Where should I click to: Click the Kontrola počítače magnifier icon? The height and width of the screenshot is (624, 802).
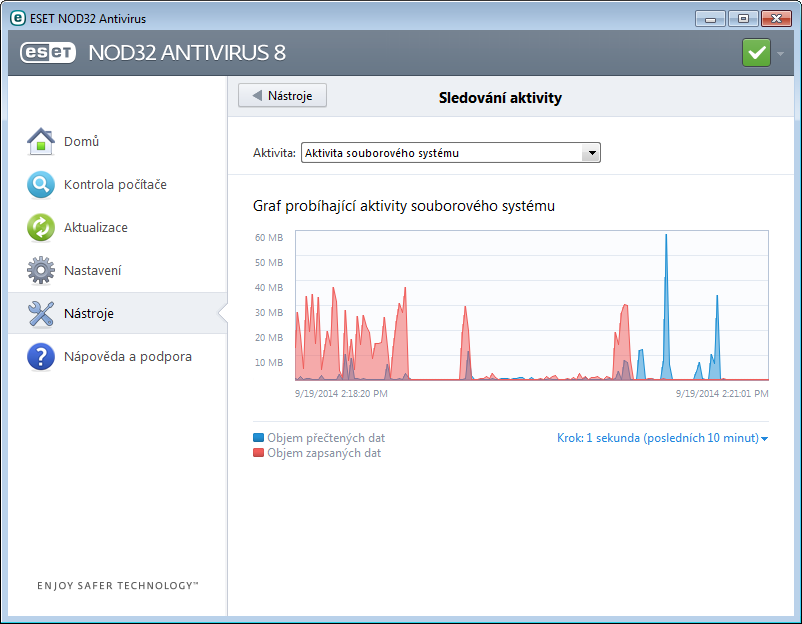pos(41,185)
